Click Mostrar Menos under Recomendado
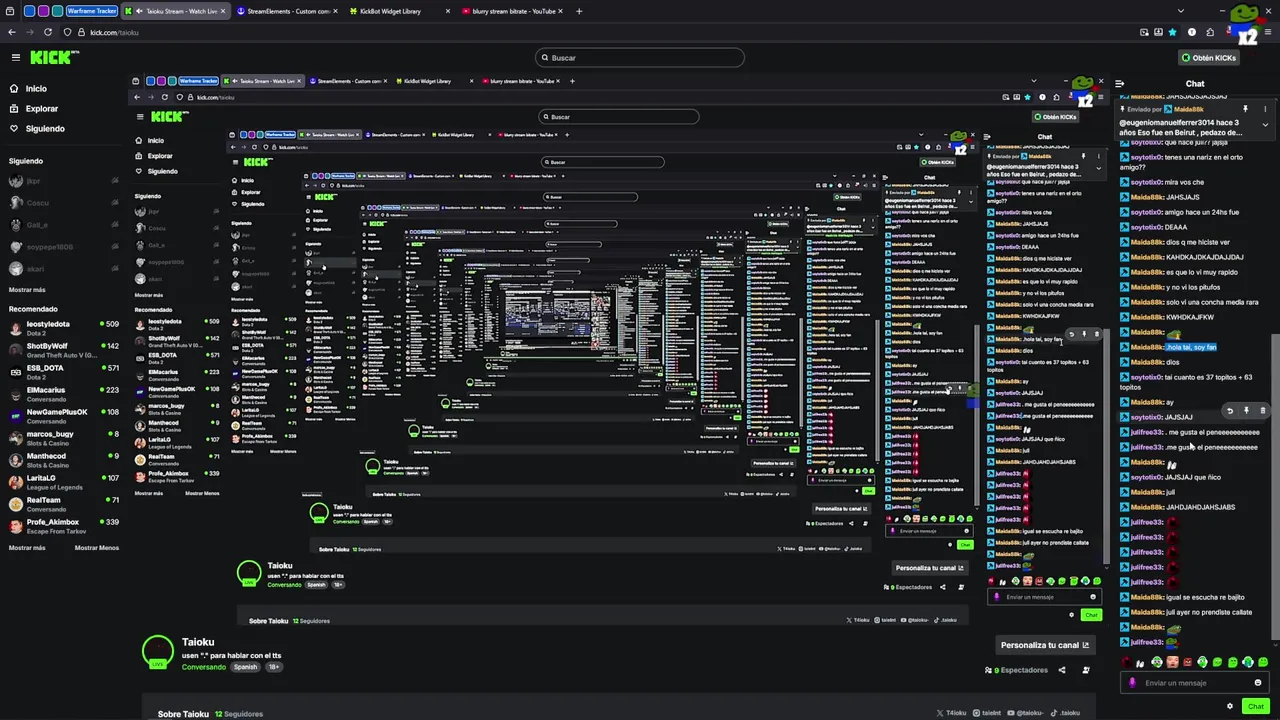The height and width of the screenshot is (720, 1280). (x=96, y=548)
